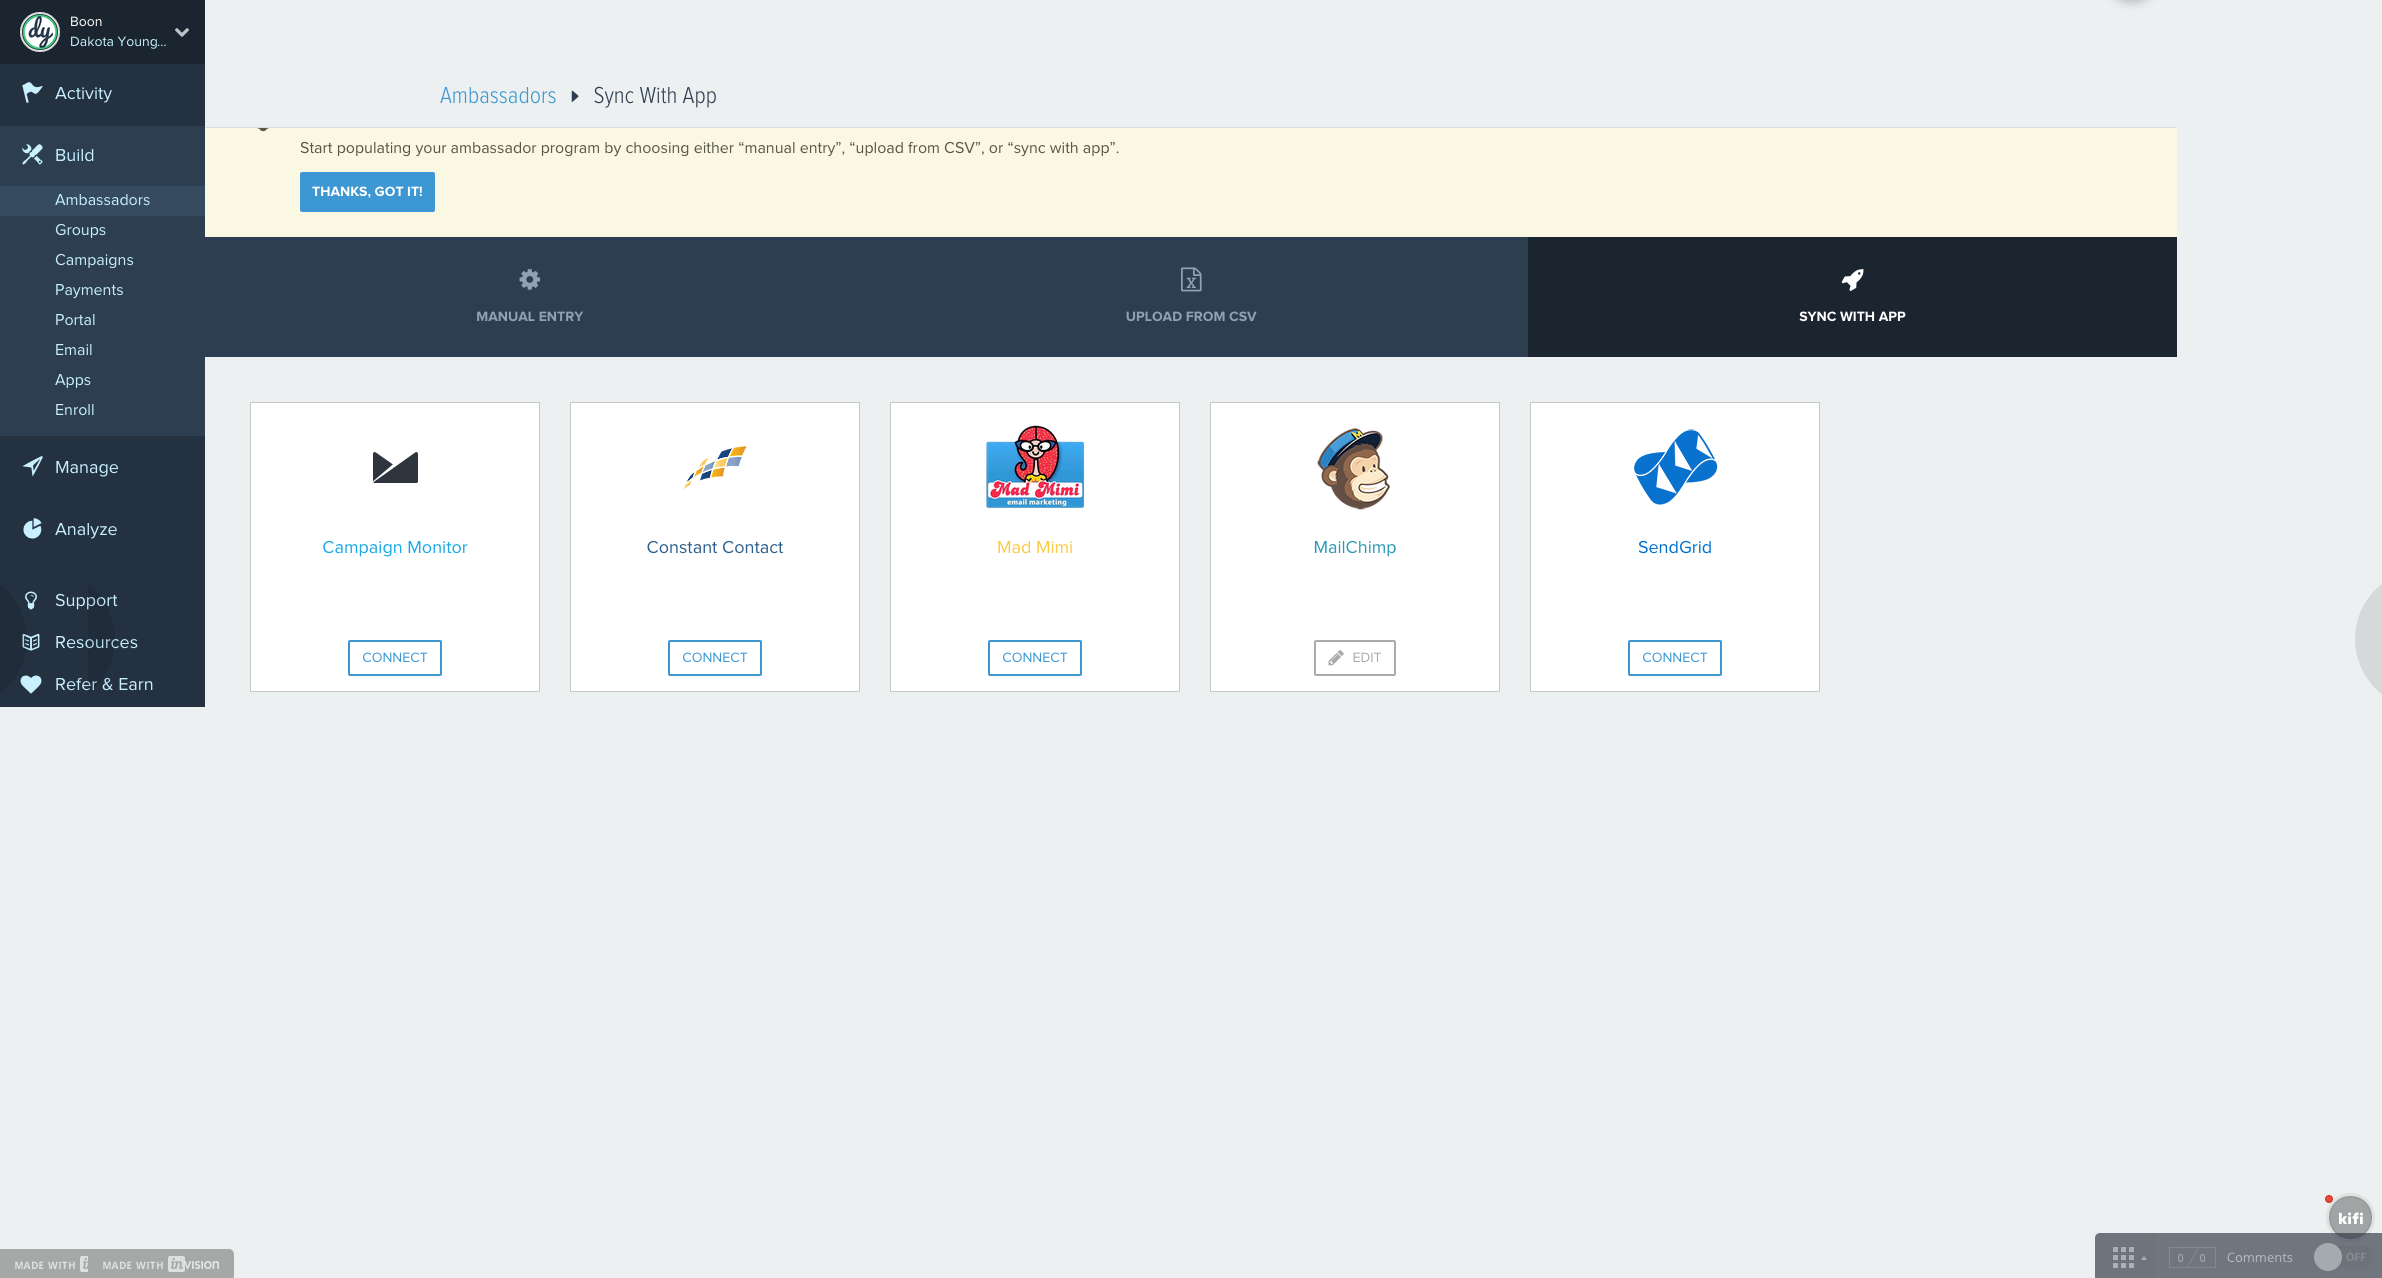Connect the Constant Contact app
The image size is (2382, 1278).
pyautogui.click(x=715, y=658)
